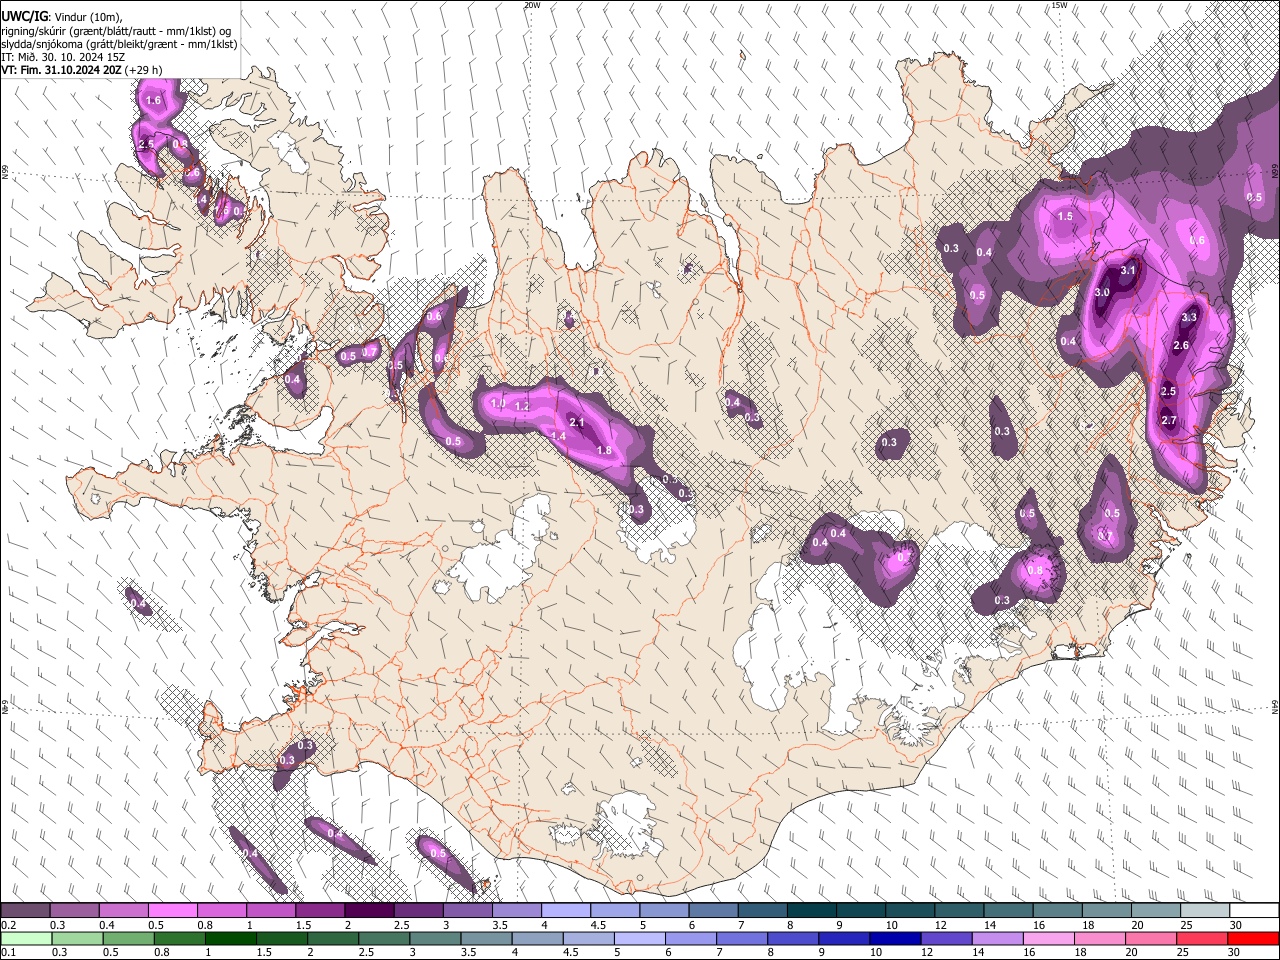
Task: Click the "0.2" label under the upper legend
Action: coord(8,925)
